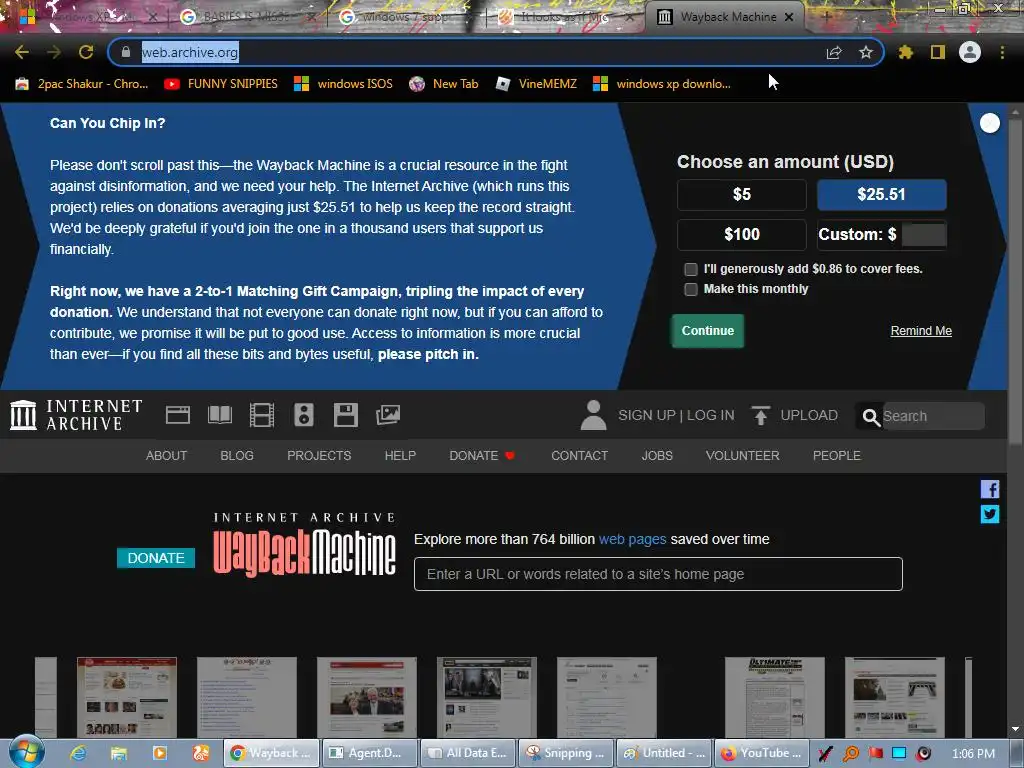Click the Internet Archive Search box
This screenshot has height=768, width=1024.
point(933,416)
